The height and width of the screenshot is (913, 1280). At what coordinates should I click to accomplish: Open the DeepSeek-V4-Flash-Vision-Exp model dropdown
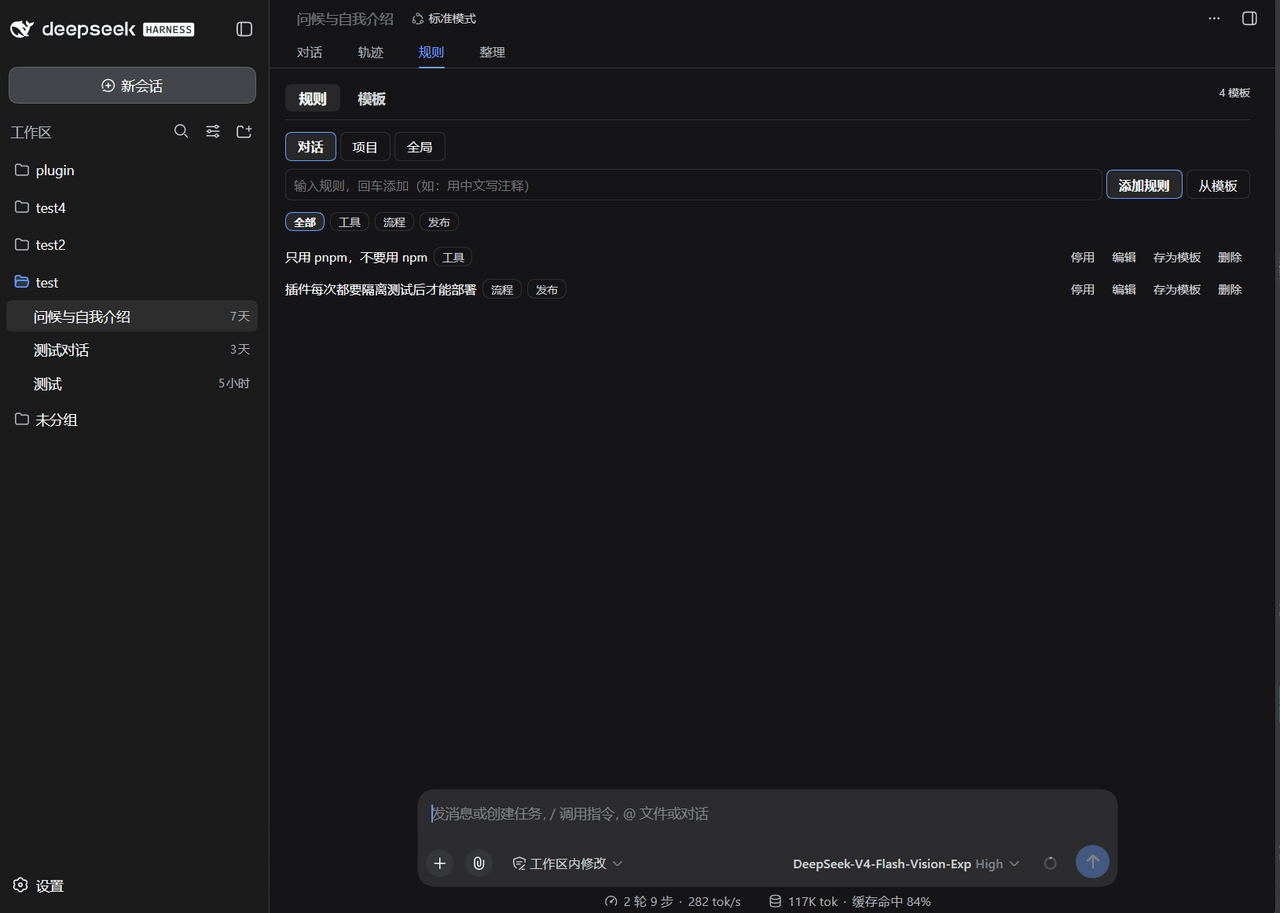pyautogui.click(x=906, y=863)
